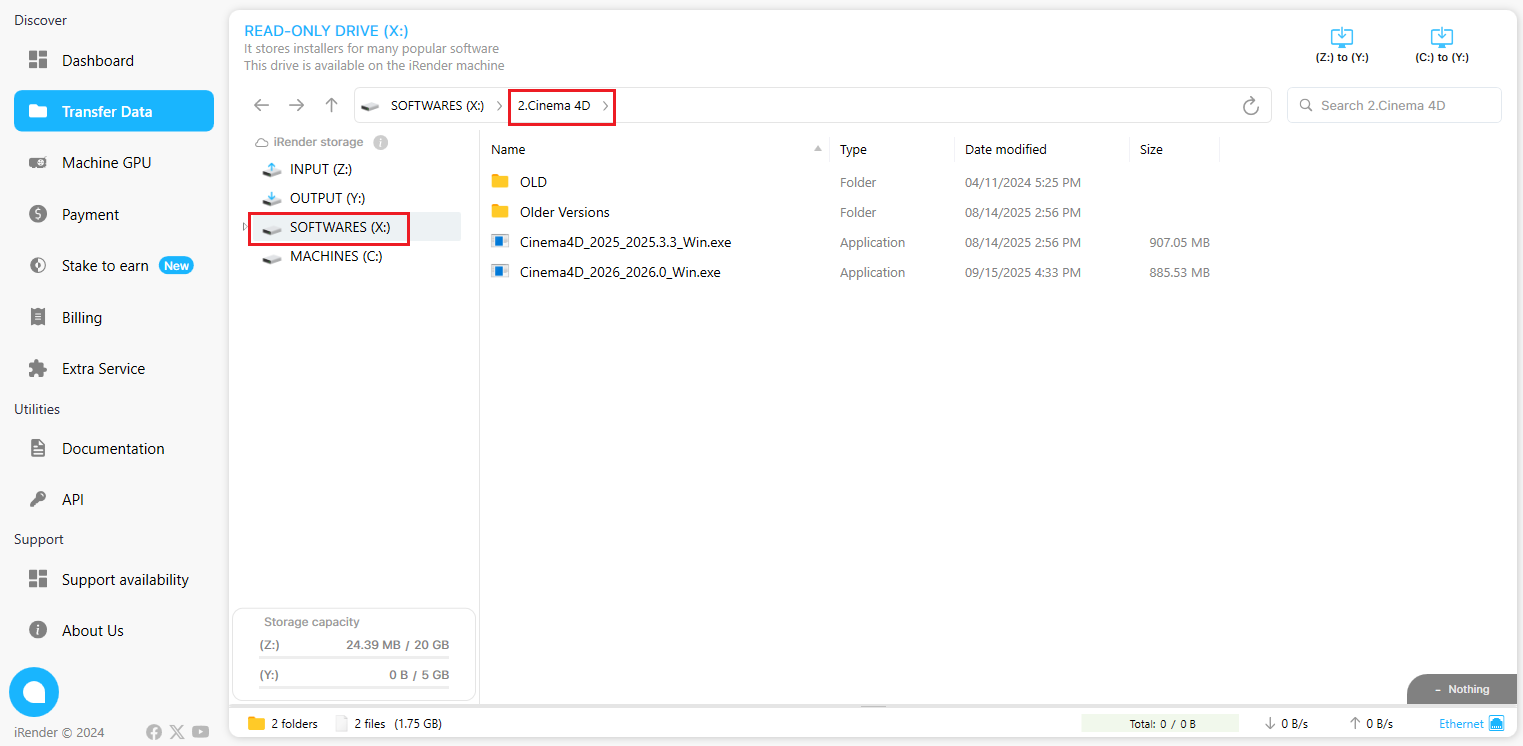Click the Ethernet connection link
The image size is (1523, 746).
(x=1461, y=724)
